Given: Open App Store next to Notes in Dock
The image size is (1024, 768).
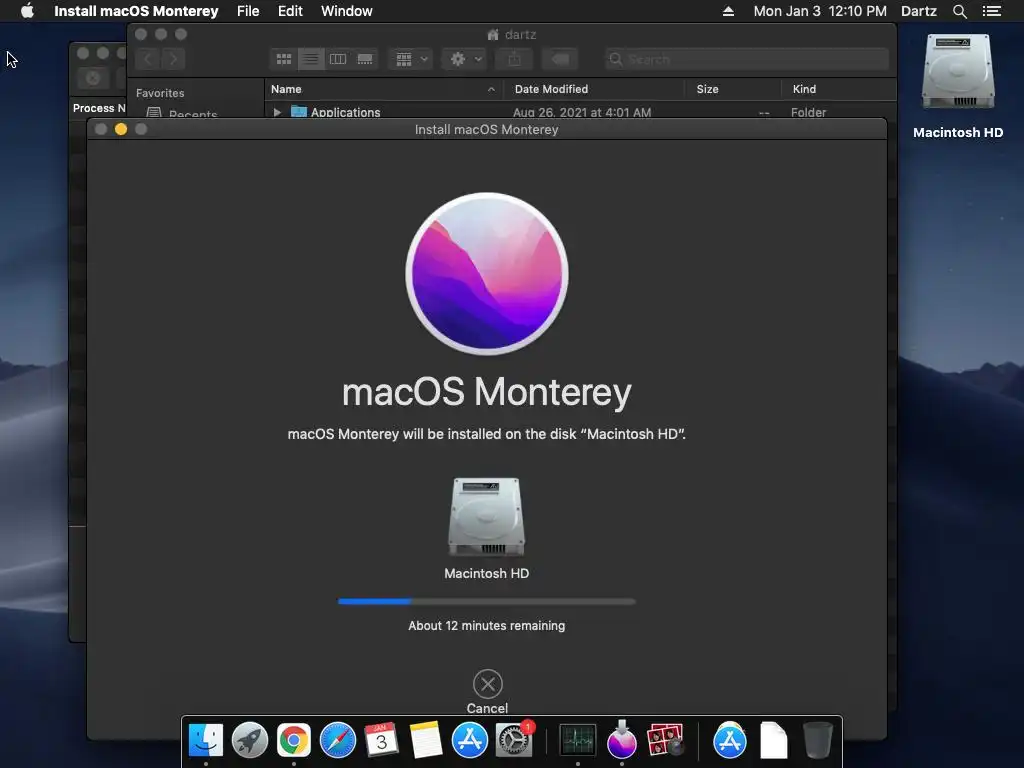Looking at the screenshot, I should (x=470, y=741).
